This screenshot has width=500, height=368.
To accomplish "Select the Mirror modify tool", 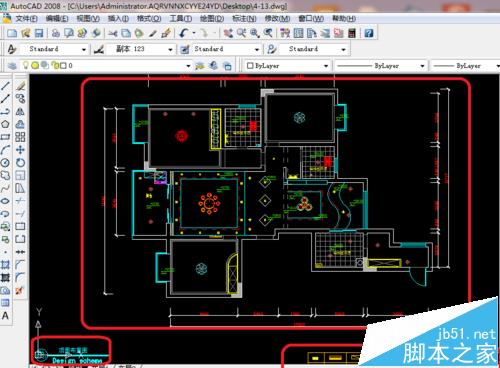I will point(20,111).
